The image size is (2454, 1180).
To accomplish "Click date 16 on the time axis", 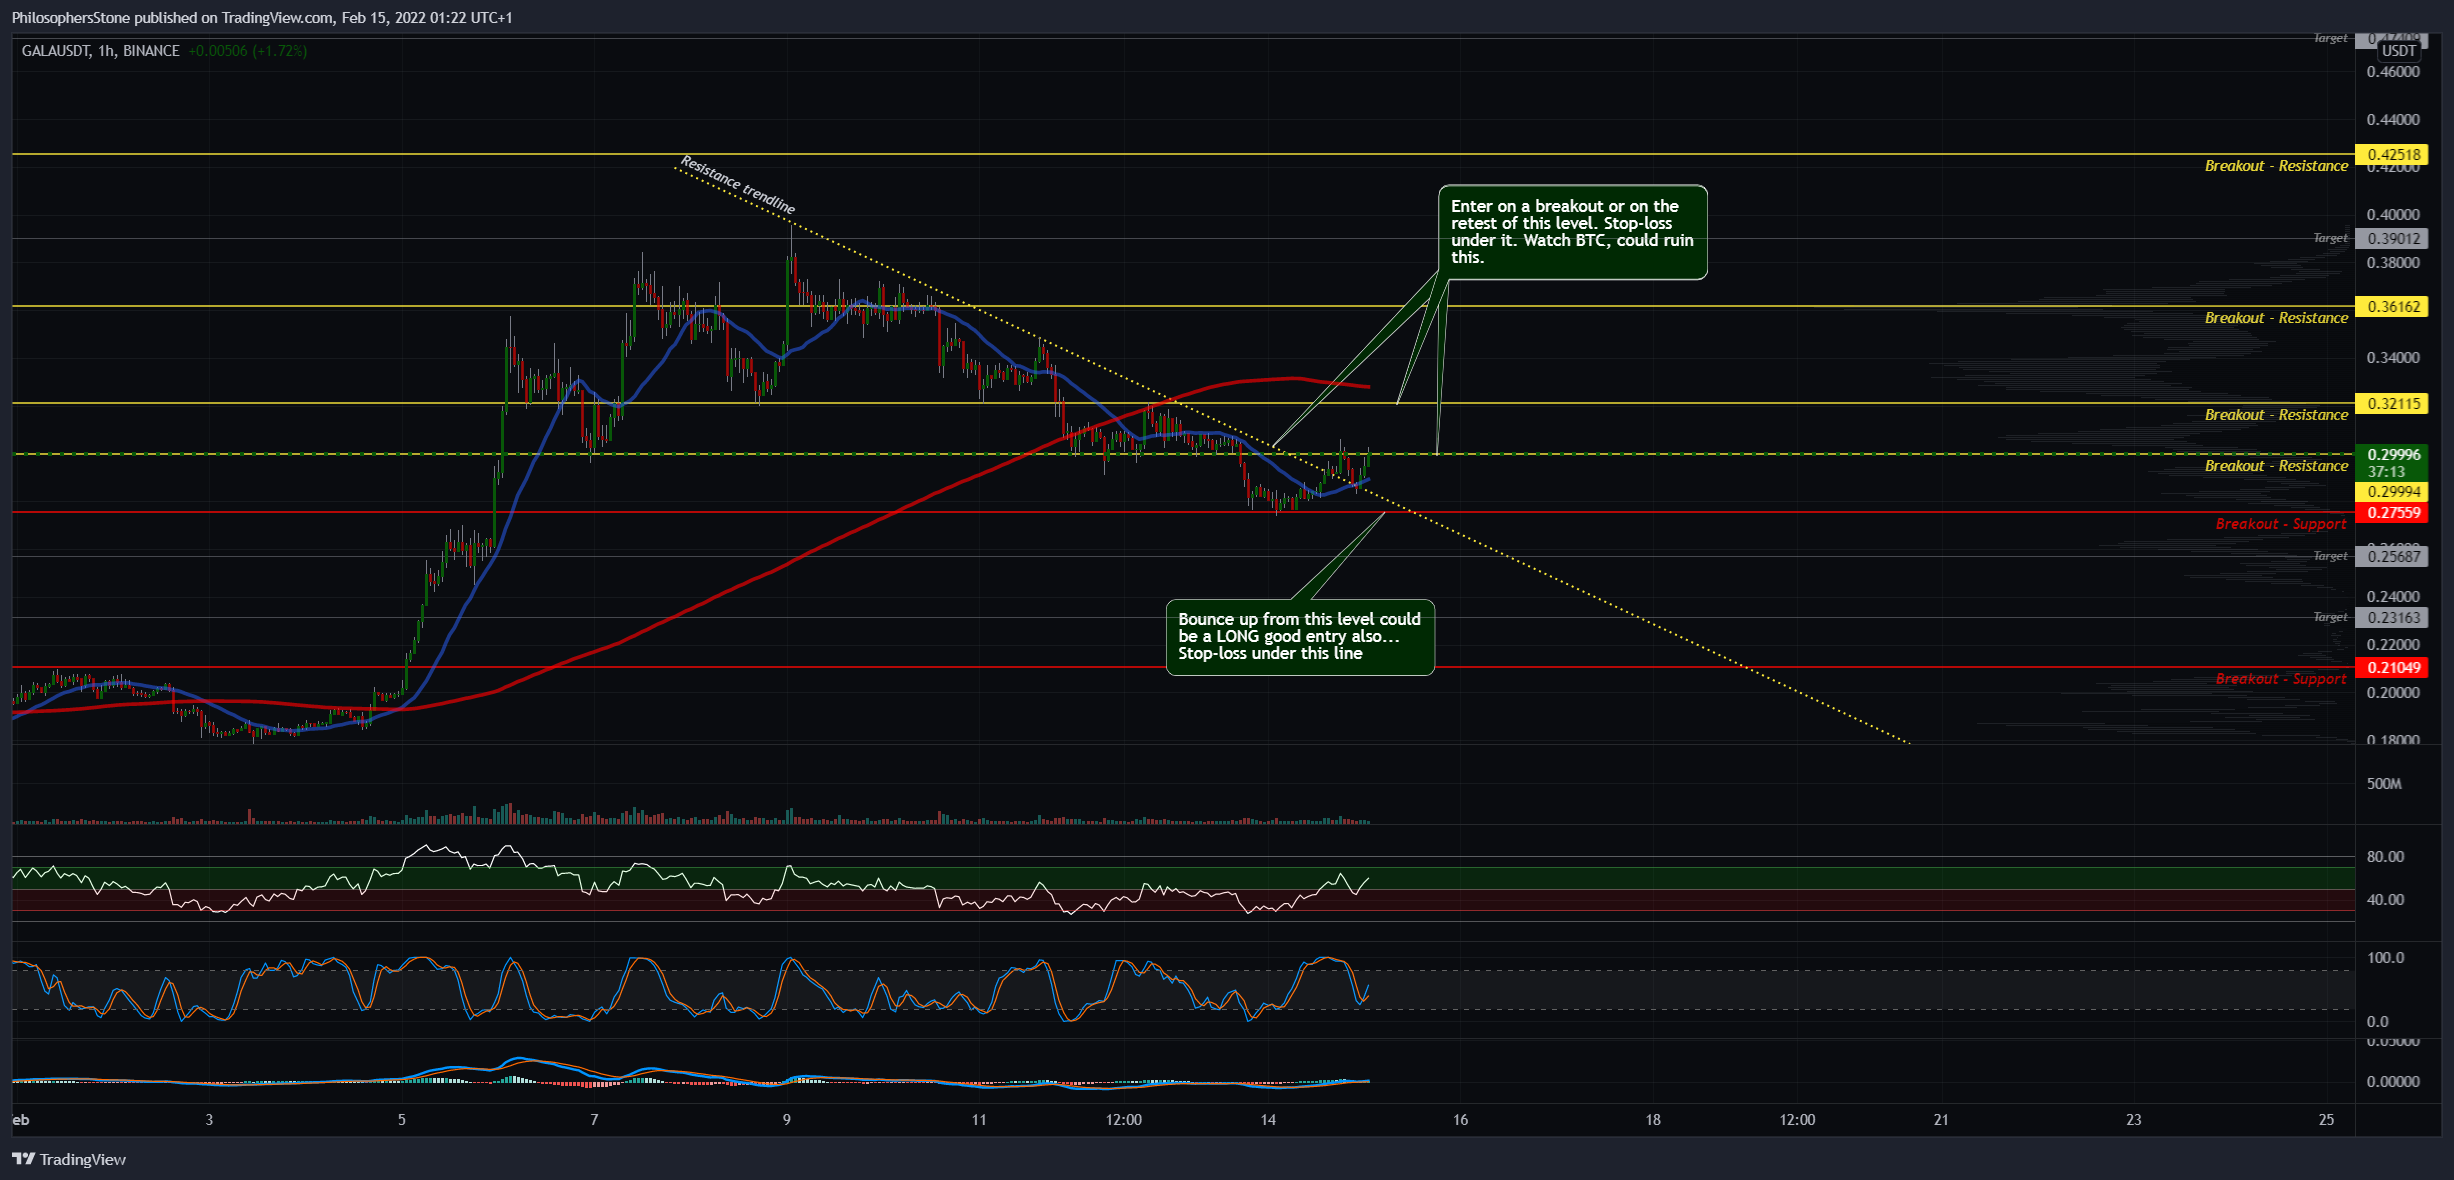I will 1460,1120.
